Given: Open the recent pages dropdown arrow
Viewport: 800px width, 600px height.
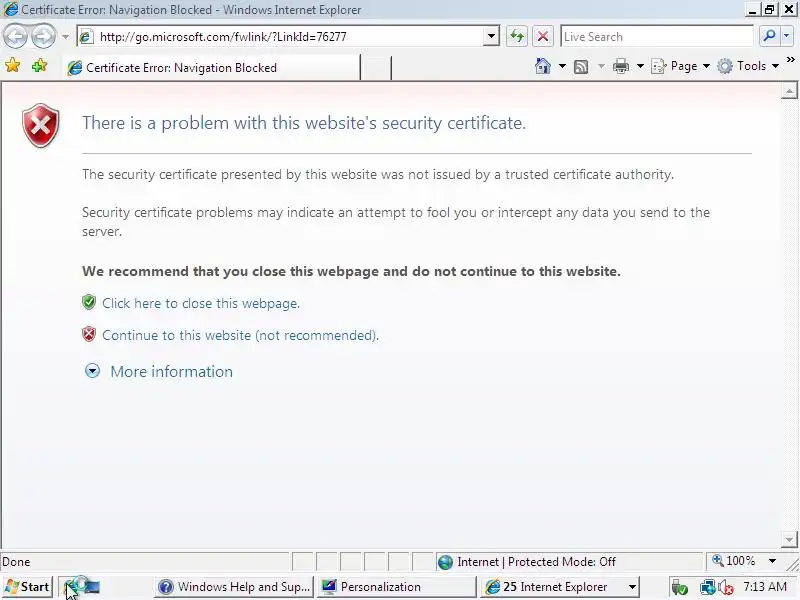Looking at the screenshot, I should 65,37.
